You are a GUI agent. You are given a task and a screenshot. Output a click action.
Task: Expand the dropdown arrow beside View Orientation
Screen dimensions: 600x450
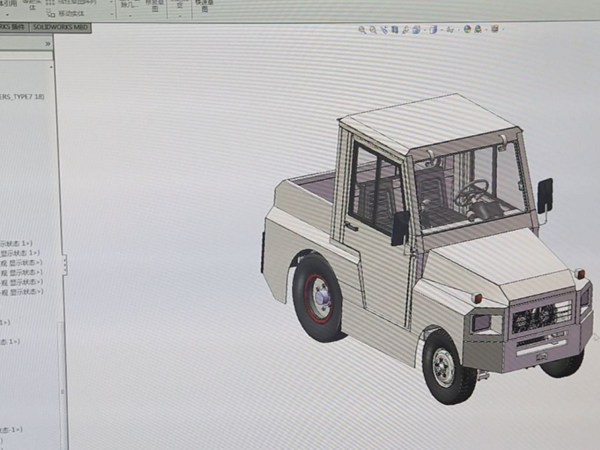tap(424, 30)
